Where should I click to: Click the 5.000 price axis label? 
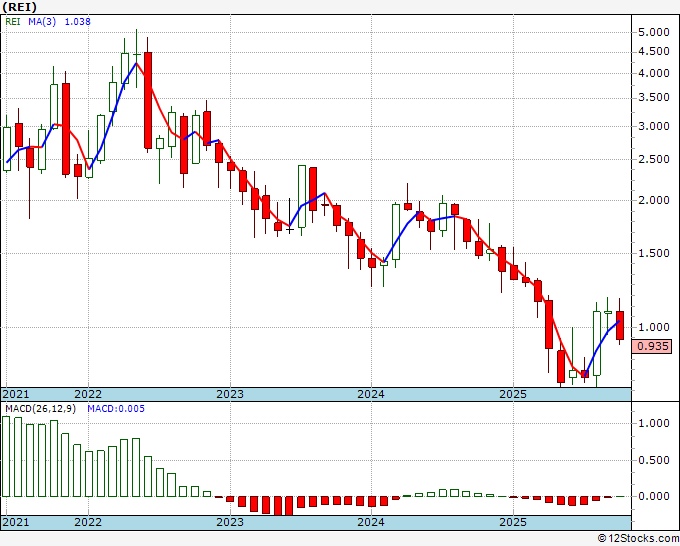pyautogui.click(x=654, y=33)
